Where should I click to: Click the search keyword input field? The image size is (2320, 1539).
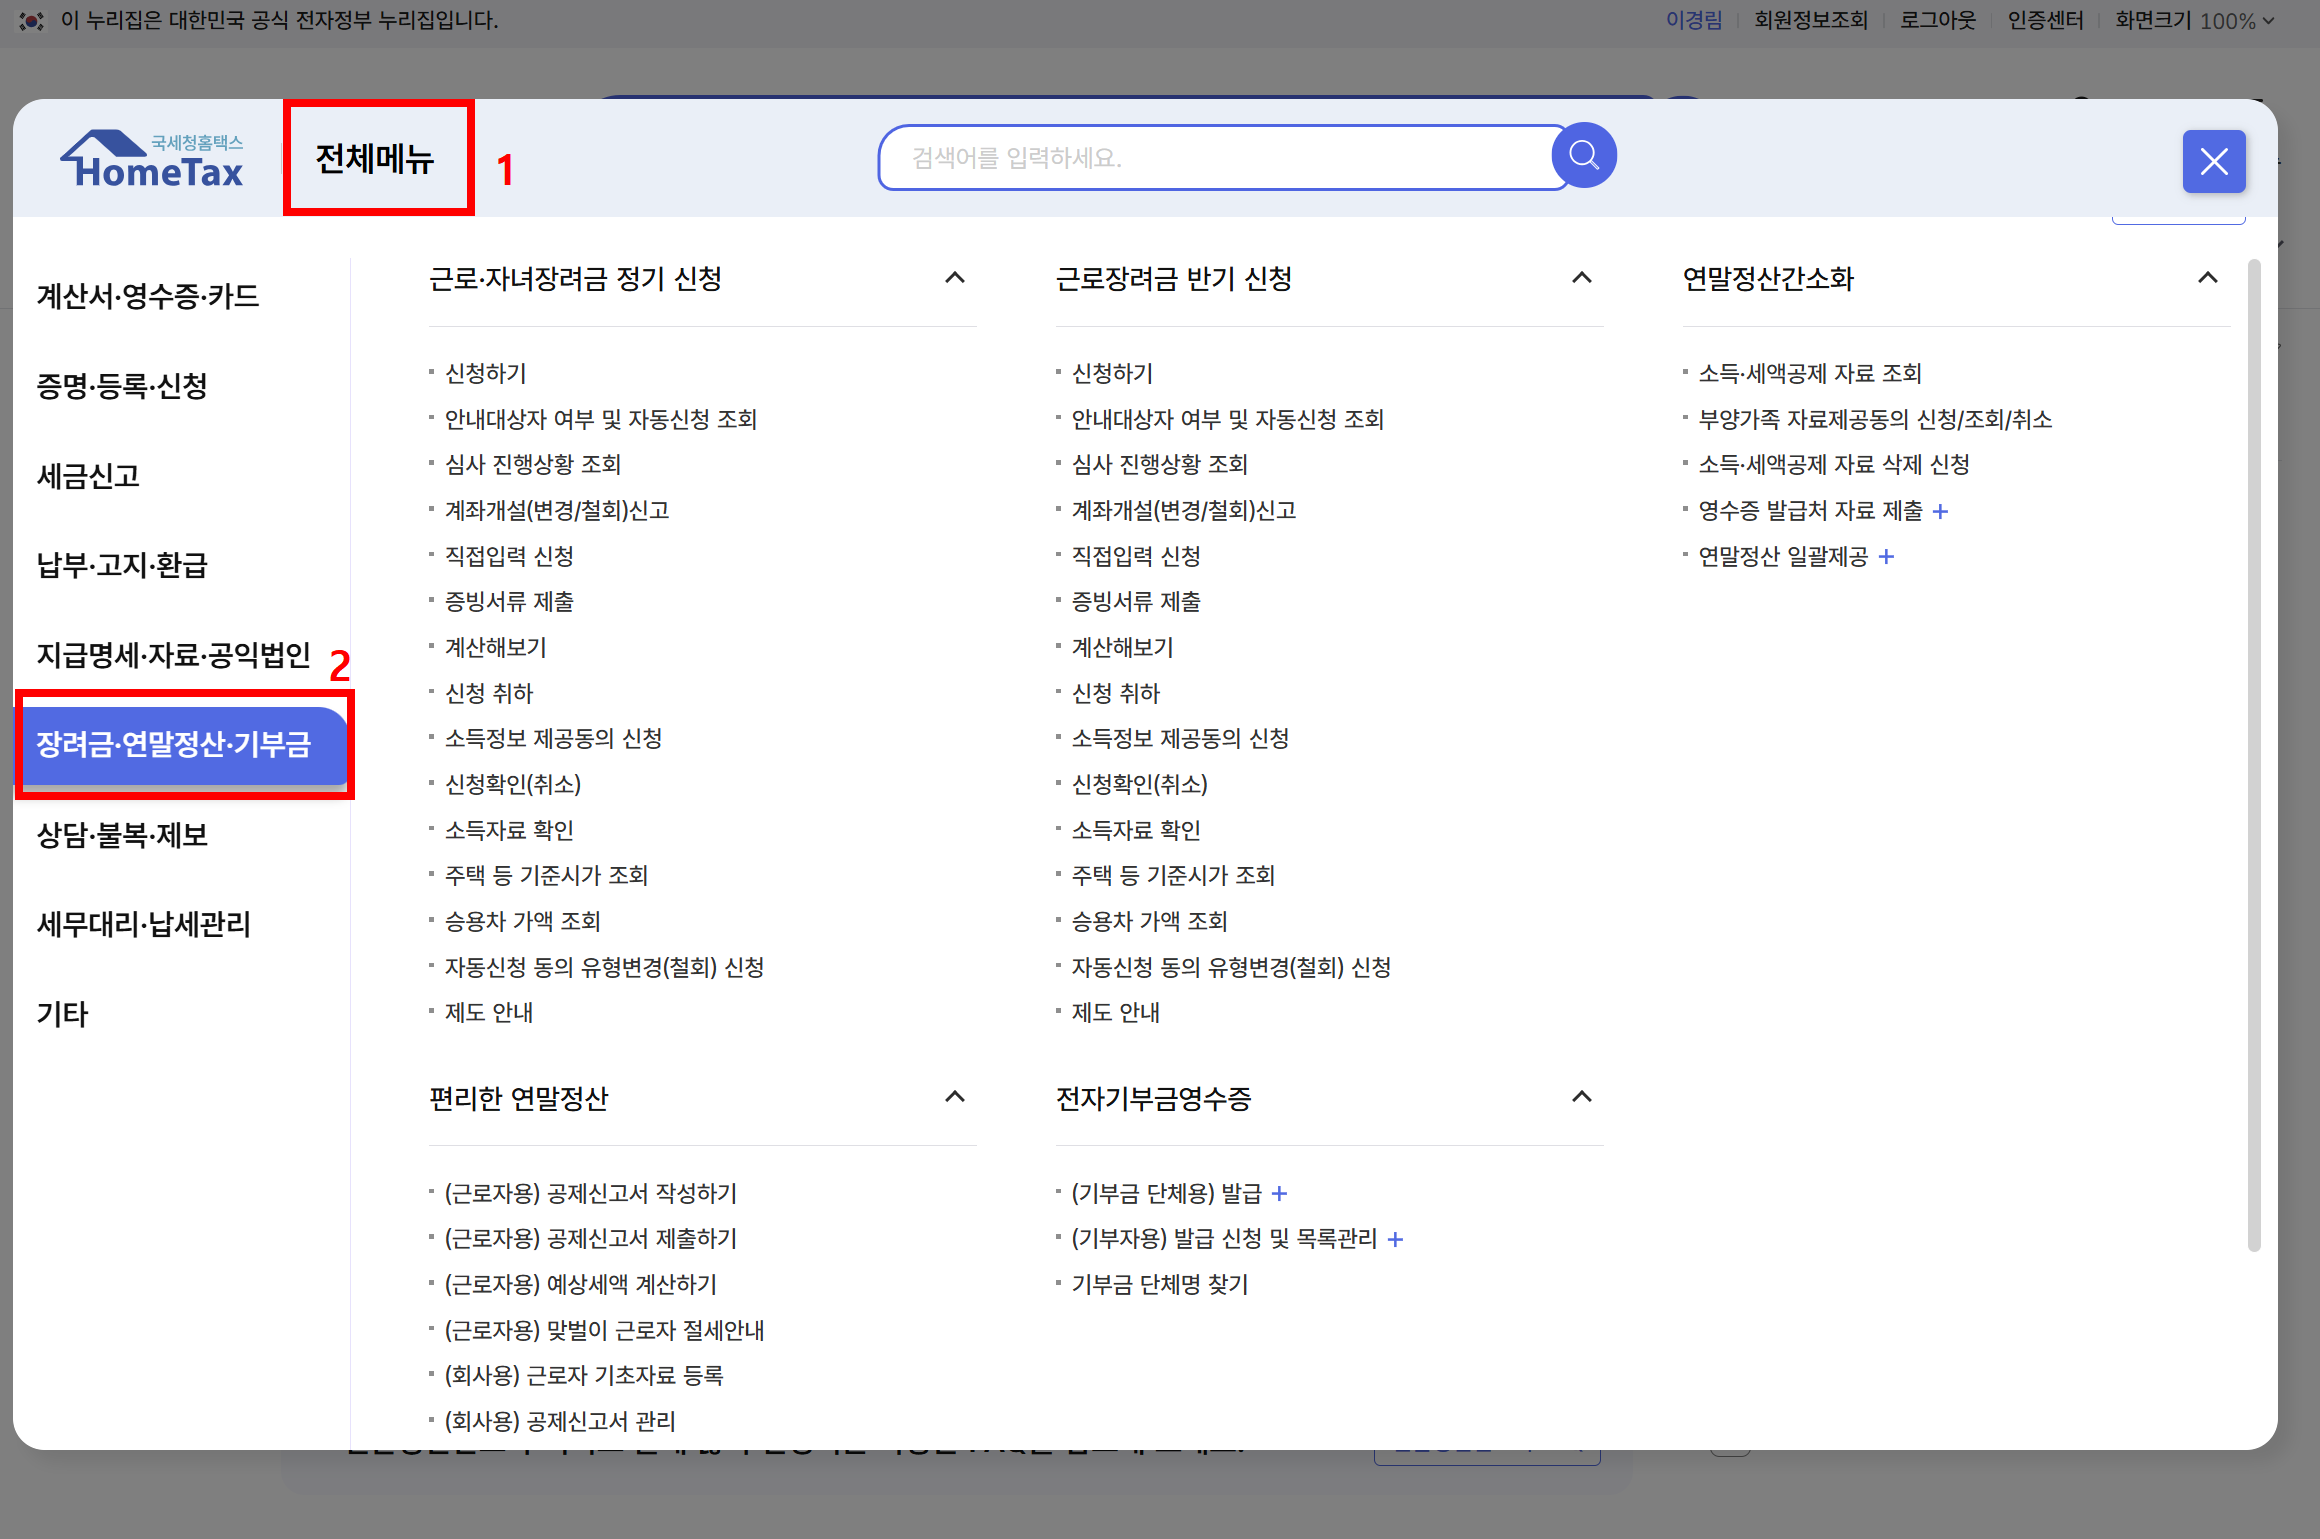(1220, 158)
